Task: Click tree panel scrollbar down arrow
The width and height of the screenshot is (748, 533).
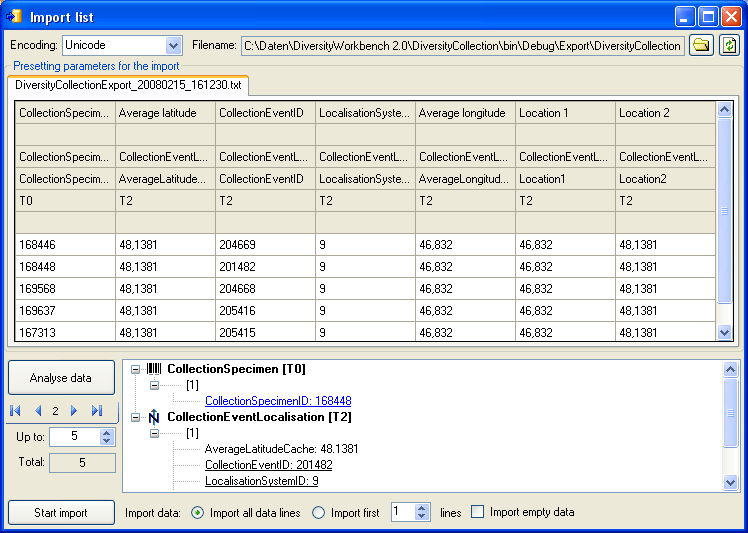Action: point(730,482)
